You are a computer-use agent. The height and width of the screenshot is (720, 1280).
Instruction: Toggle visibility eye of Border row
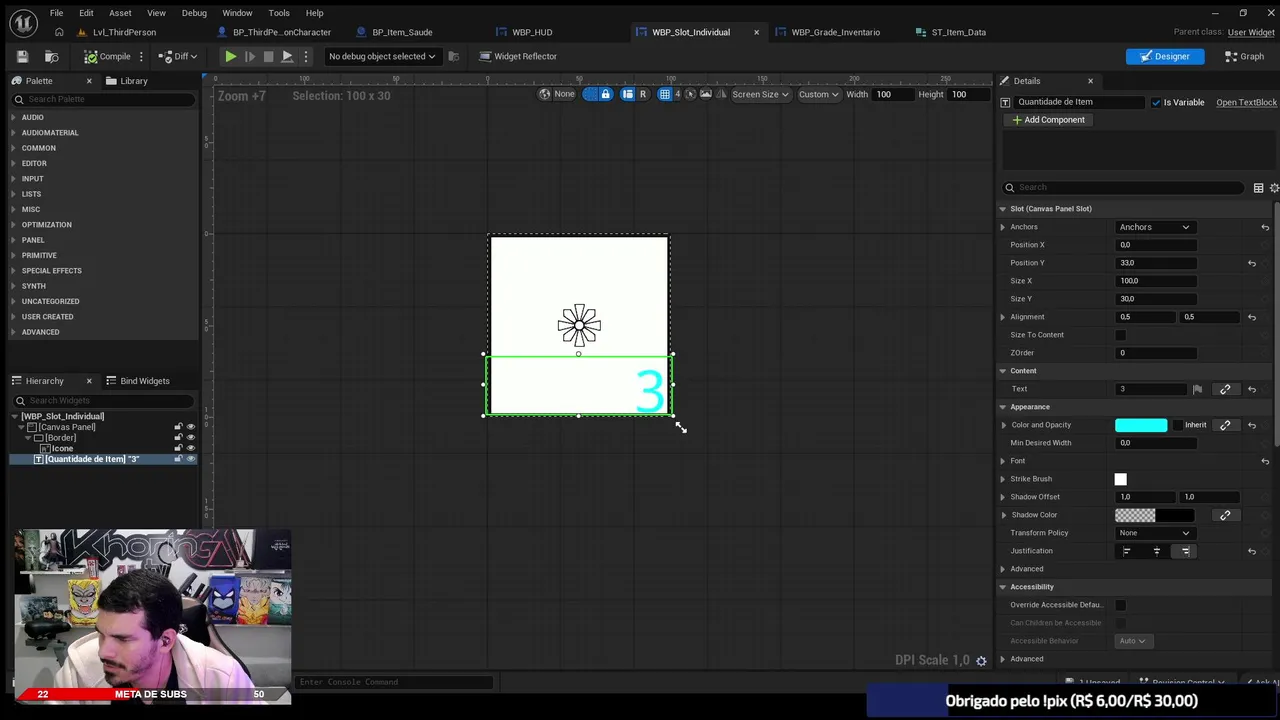[x=190, y=438]
